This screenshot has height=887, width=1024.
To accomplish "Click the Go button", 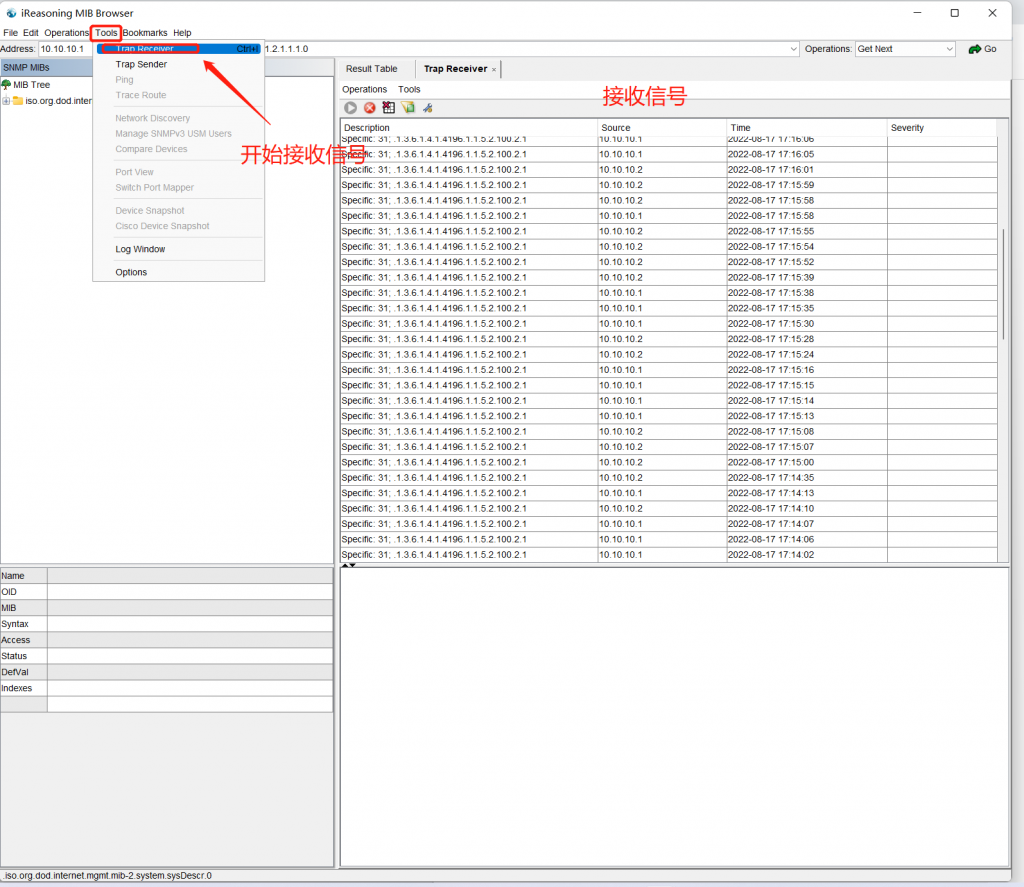I will click(x=982, y=49).
